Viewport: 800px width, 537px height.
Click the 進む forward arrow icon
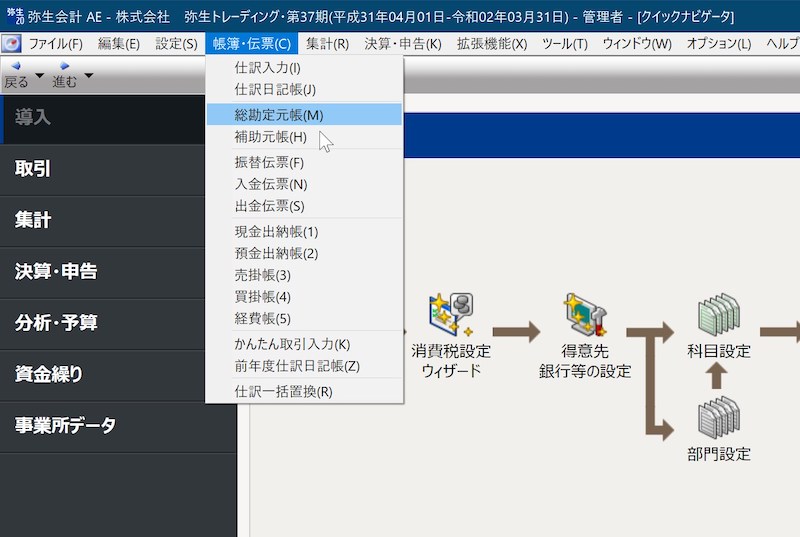pos(64,66)
